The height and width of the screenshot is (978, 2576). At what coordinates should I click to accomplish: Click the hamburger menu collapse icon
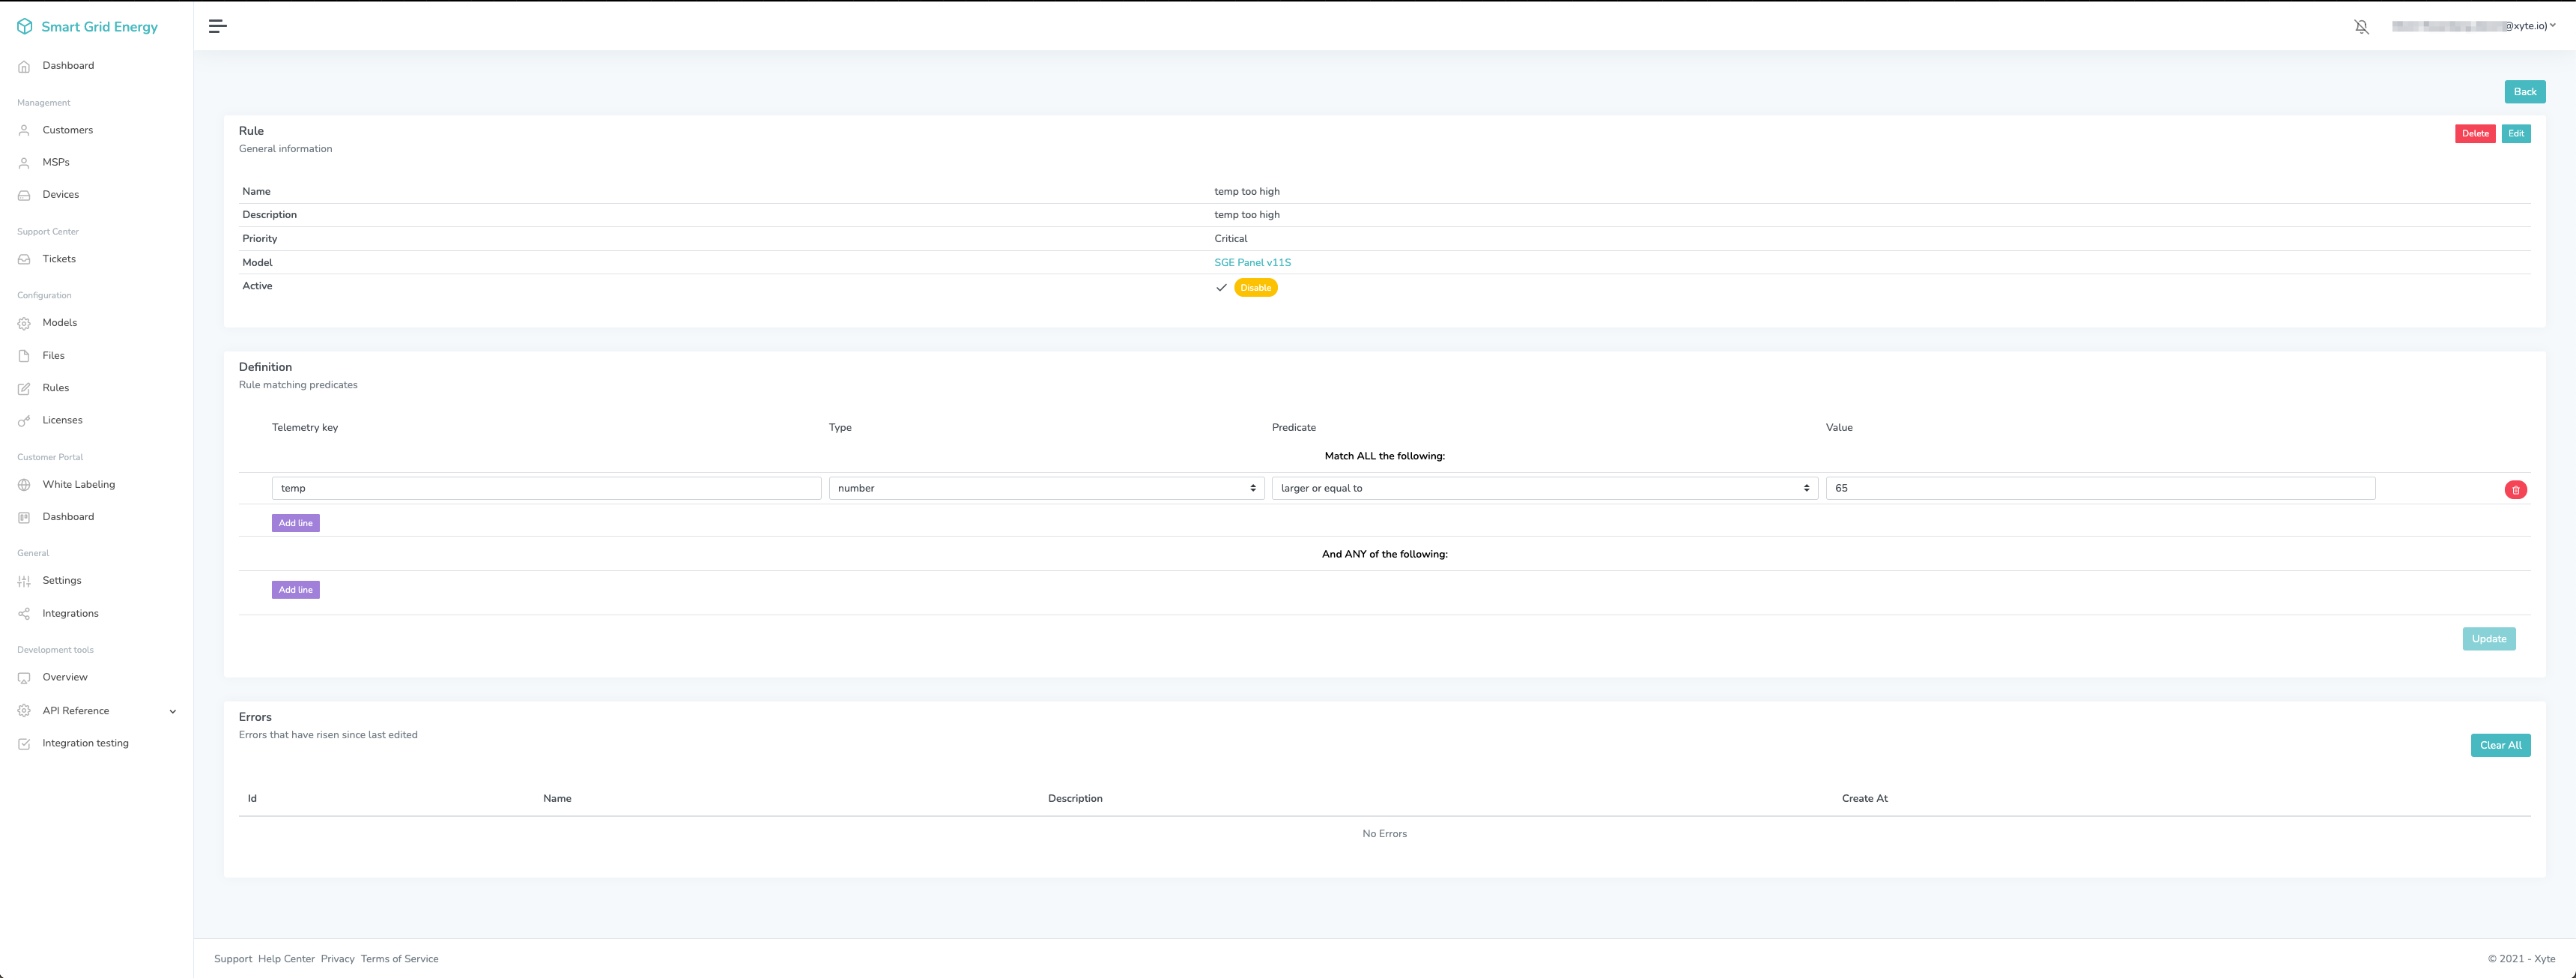click(217, 26)
